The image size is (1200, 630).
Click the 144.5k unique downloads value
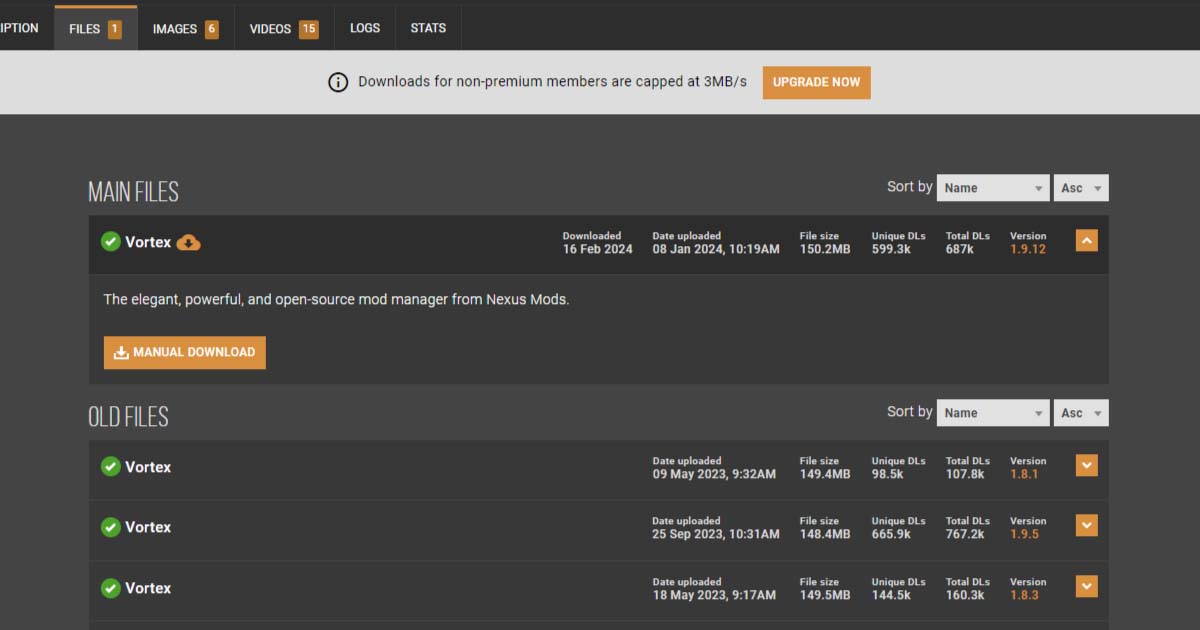point(891,595)
